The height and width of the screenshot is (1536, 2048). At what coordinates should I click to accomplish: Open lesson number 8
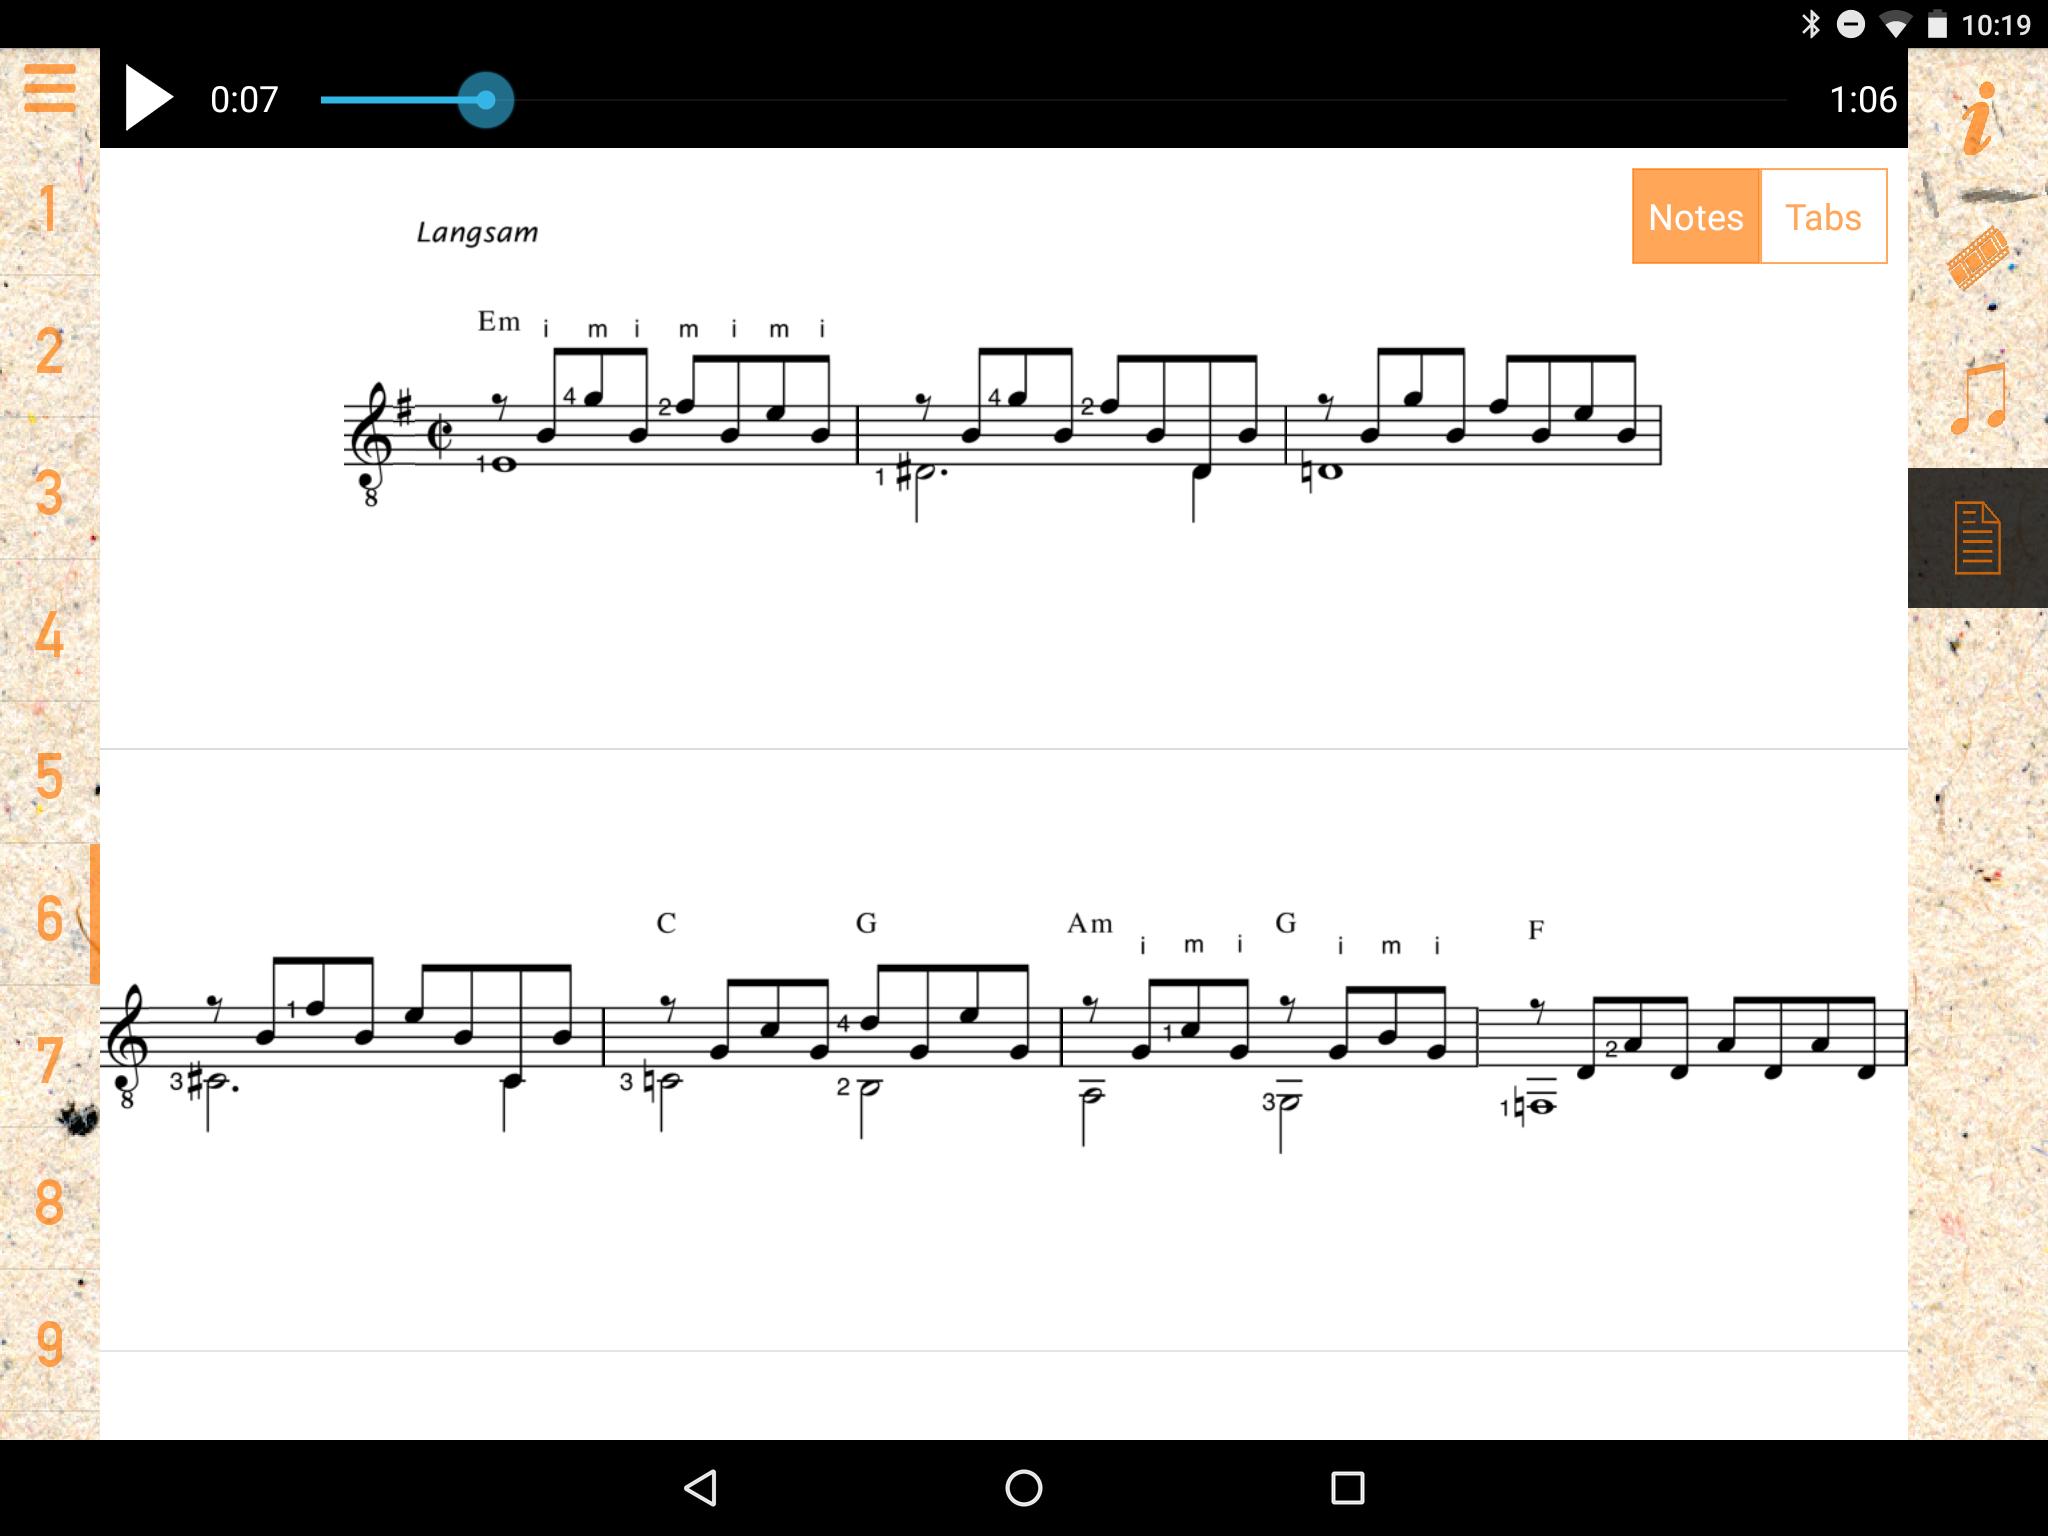pos(49,1201)
